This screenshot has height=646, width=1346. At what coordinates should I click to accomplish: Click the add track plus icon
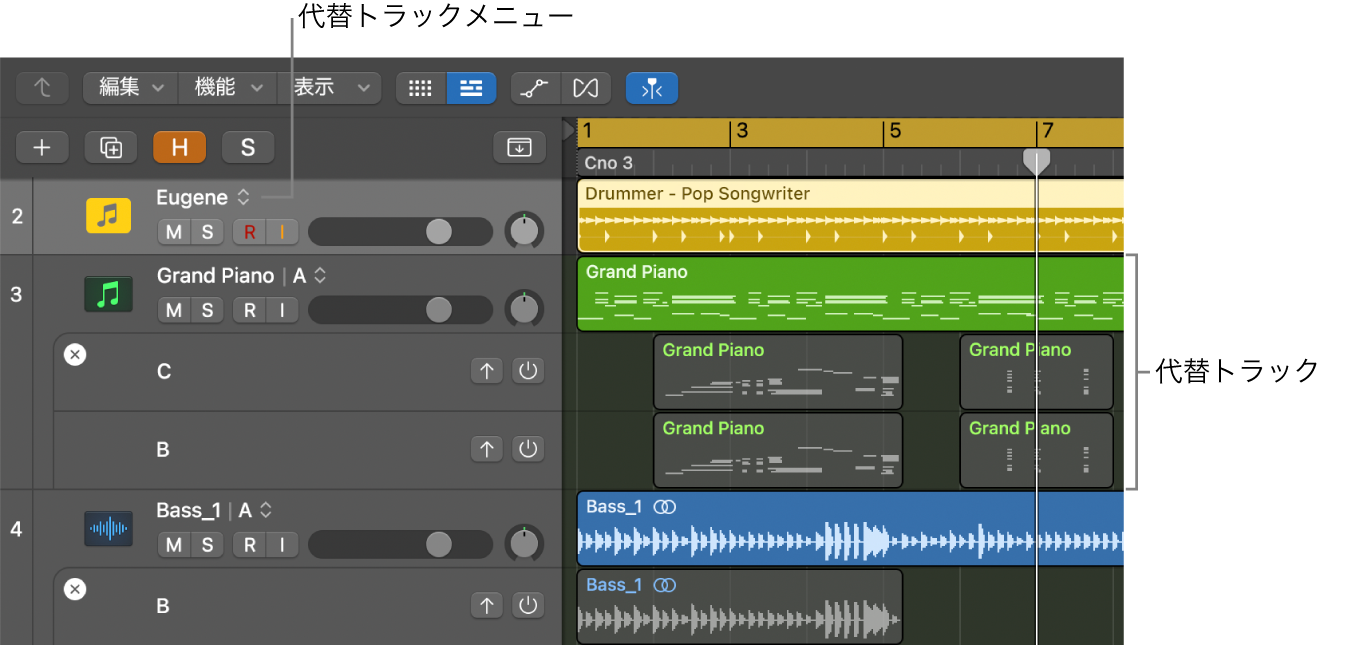pos(42,148)
